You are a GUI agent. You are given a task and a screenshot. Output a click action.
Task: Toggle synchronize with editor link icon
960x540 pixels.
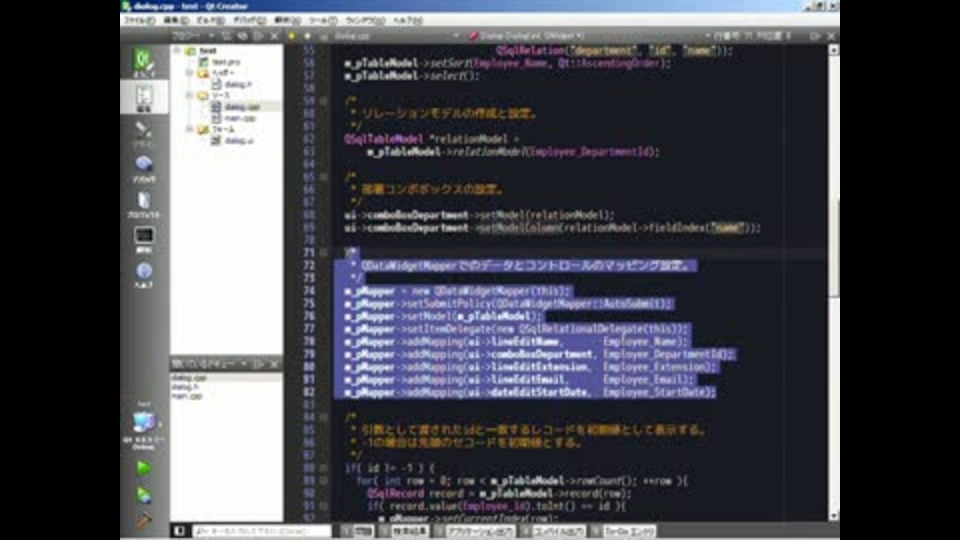coord(242,36)
